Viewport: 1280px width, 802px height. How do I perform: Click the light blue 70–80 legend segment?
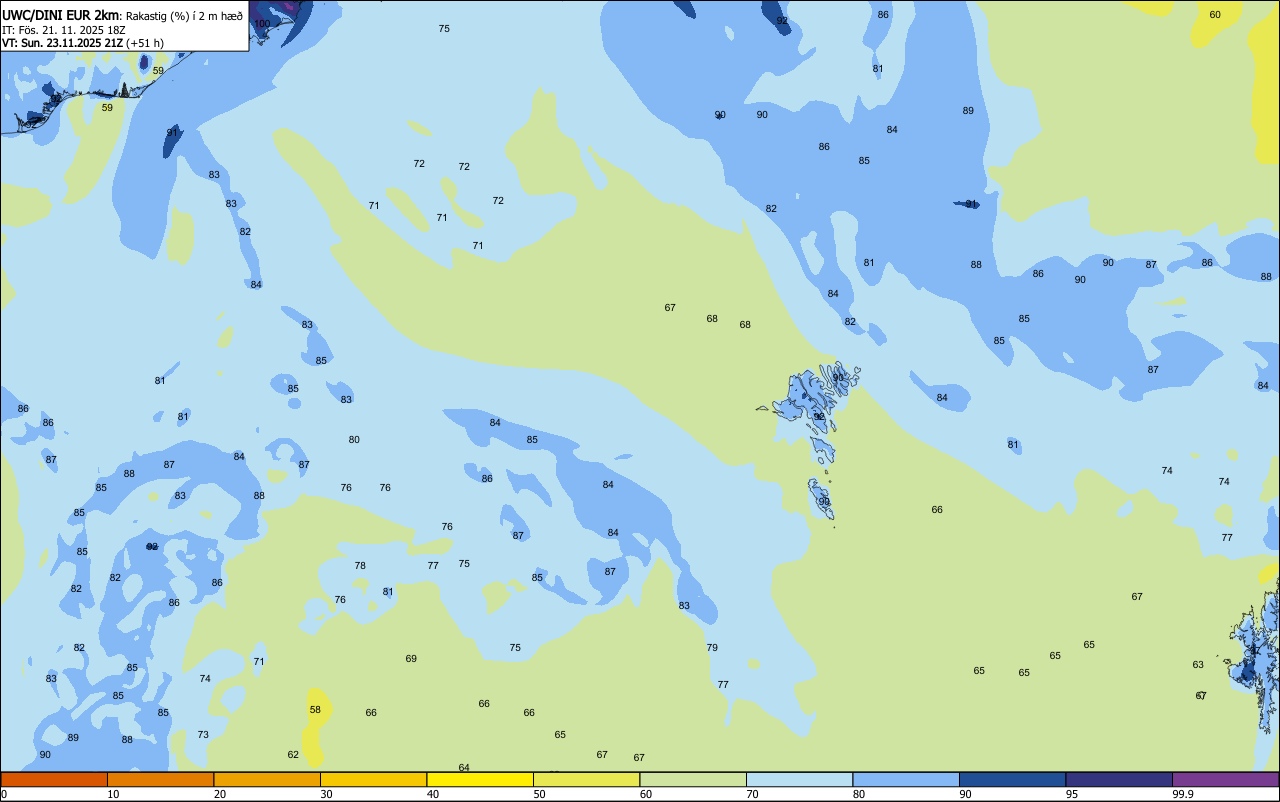tap(799, 779)
